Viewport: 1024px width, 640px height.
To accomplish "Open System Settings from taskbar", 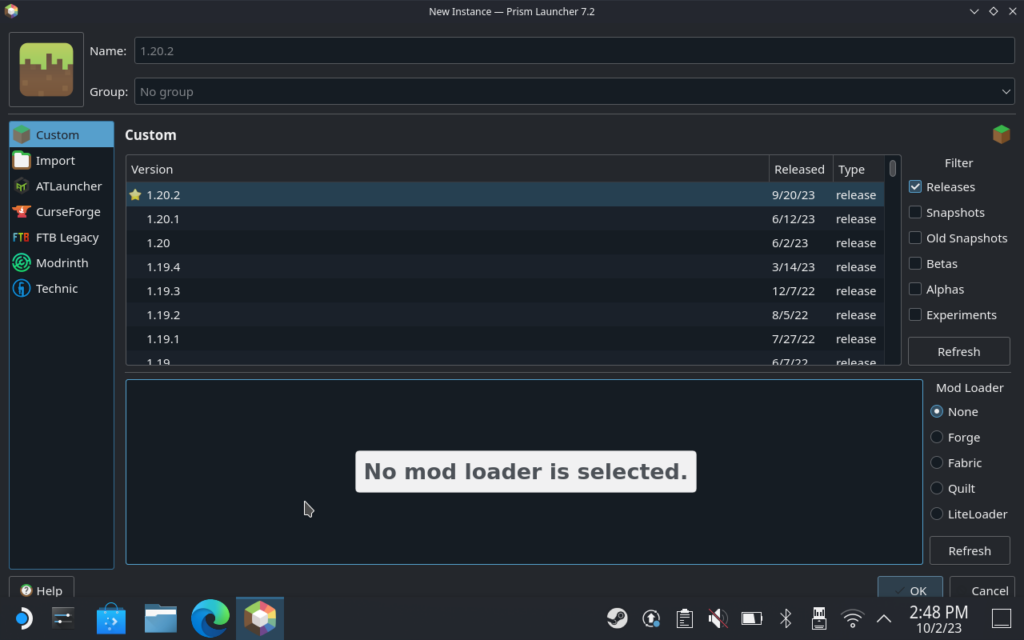I will (63, 618).
